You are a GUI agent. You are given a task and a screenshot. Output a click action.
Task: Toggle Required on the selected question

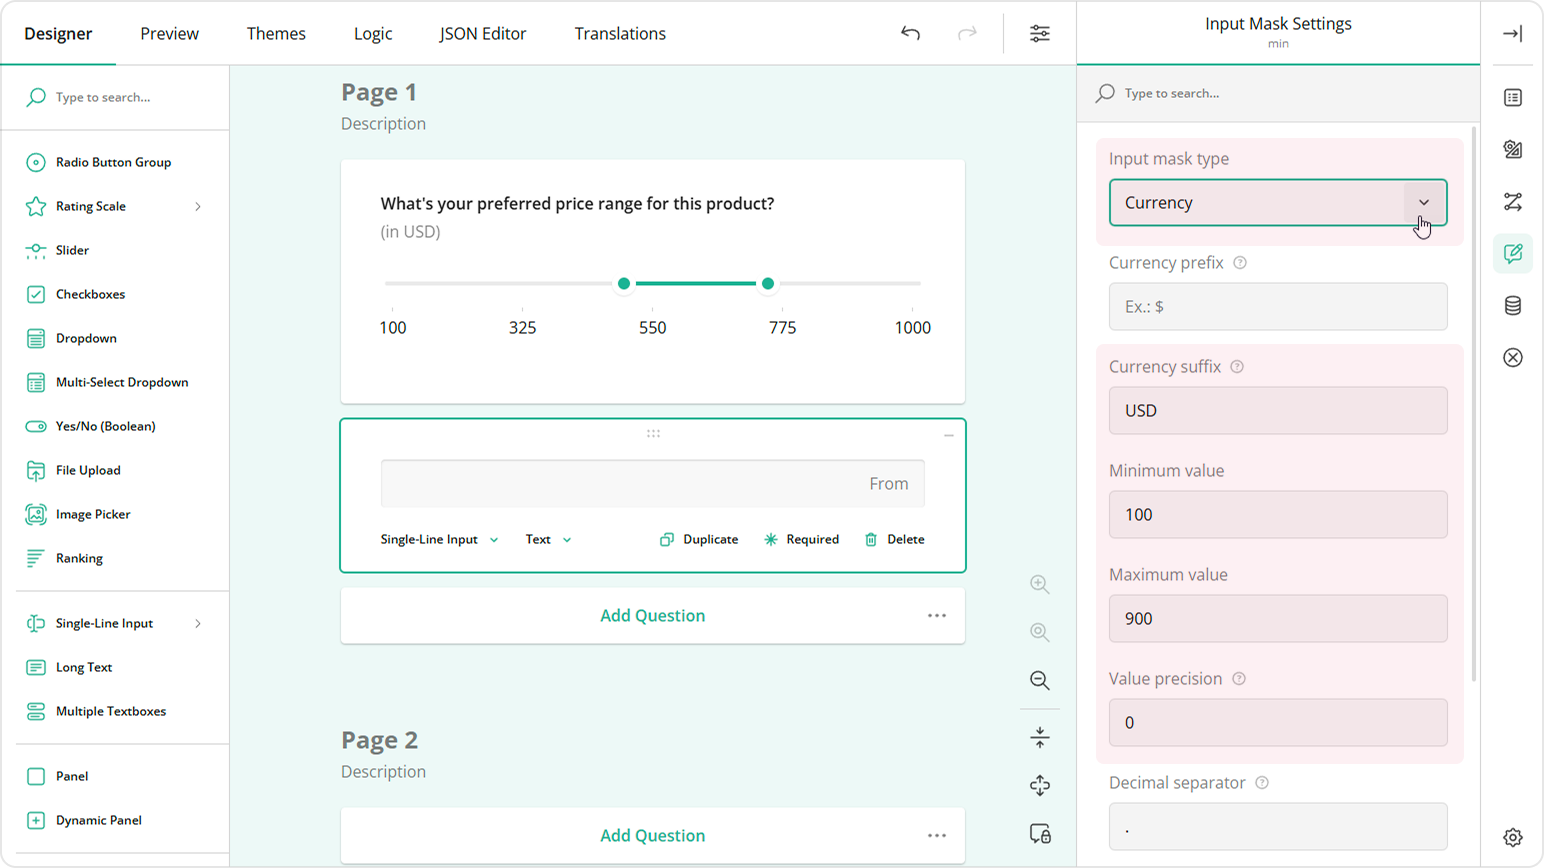pos(801,539)
